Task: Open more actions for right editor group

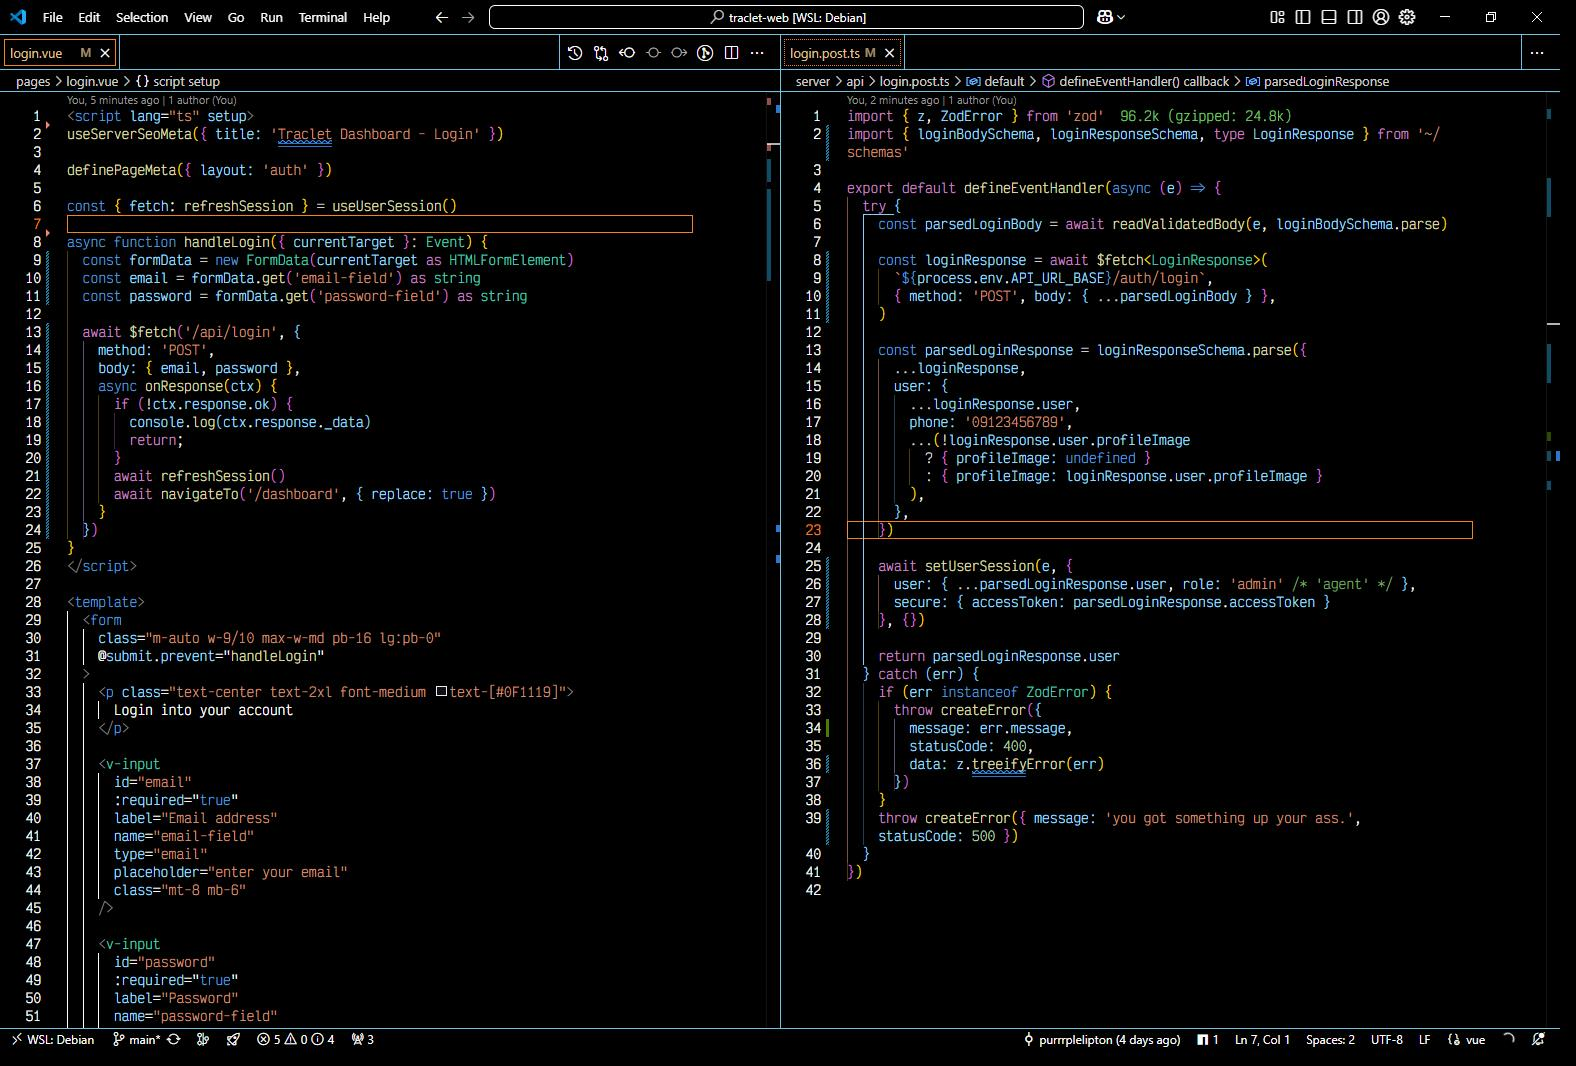Action: [x=1537, y=53]
